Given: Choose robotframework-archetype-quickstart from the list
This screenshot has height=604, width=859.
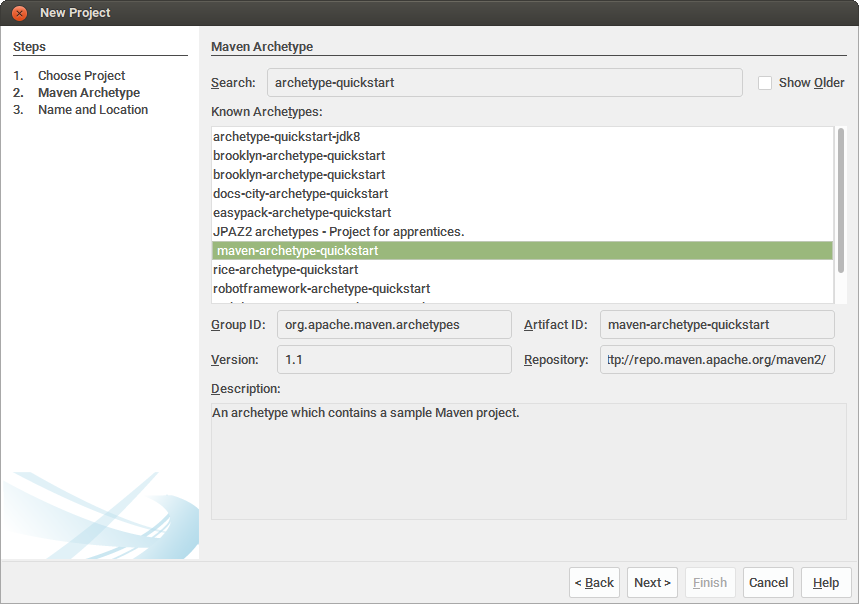Looking at the screenshot, I should pyautogui.click(x=321, y=288).
